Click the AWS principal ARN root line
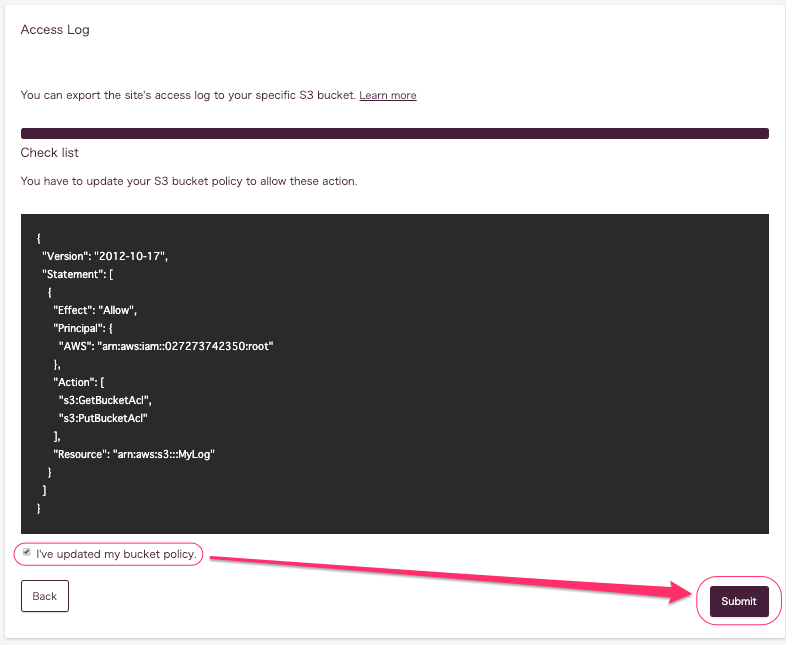This screenshot has width=786, height=645. coord(166,346)
